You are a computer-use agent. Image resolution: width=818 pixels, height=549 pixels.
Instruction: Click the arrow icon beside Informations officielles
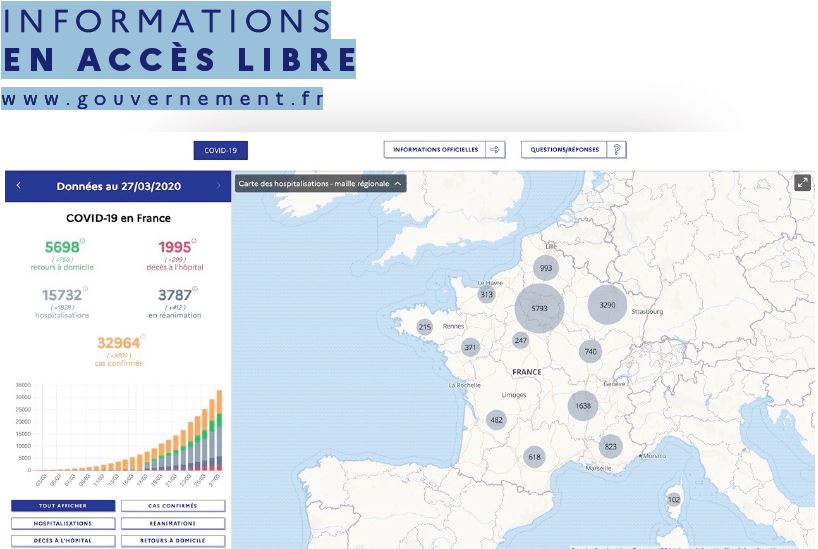495,150
